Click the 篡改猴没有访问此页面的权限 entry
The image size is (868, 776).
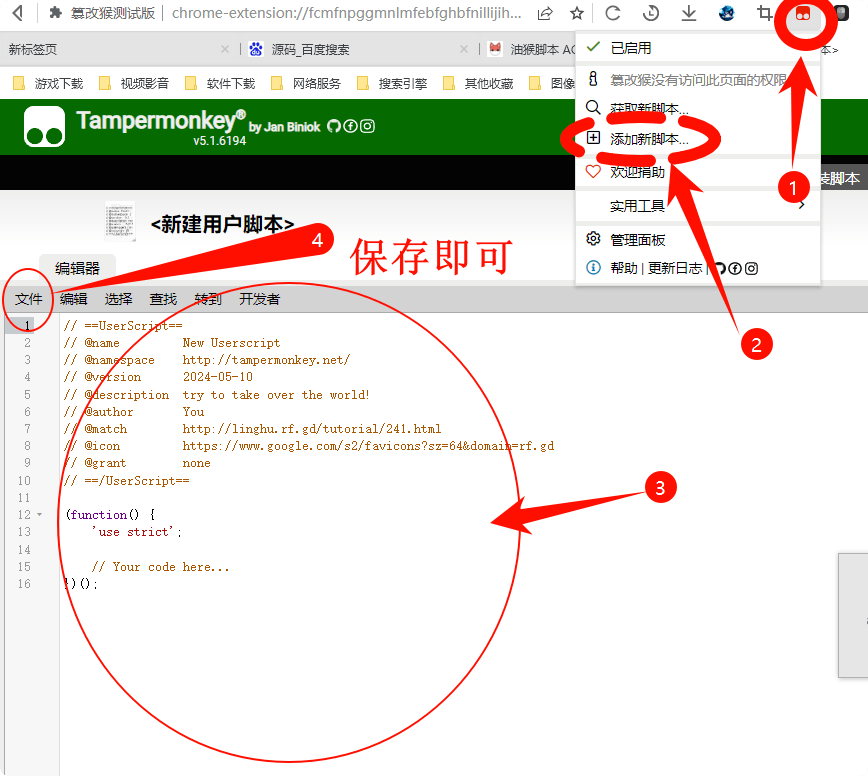(698, 80)
